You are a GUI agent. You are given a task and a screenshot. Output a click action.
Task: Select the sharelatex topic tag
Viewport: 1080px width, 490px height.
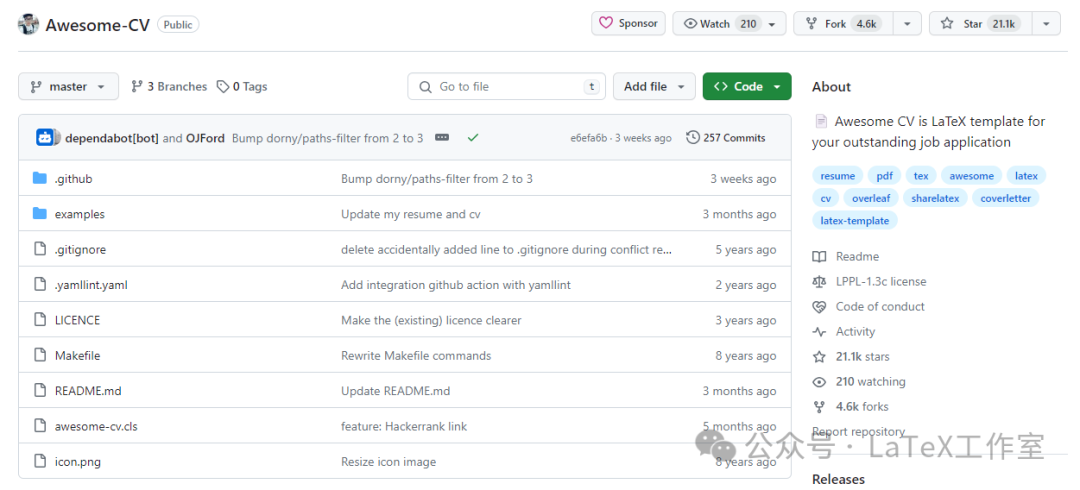pyautogui.click(x=935, y=198)
